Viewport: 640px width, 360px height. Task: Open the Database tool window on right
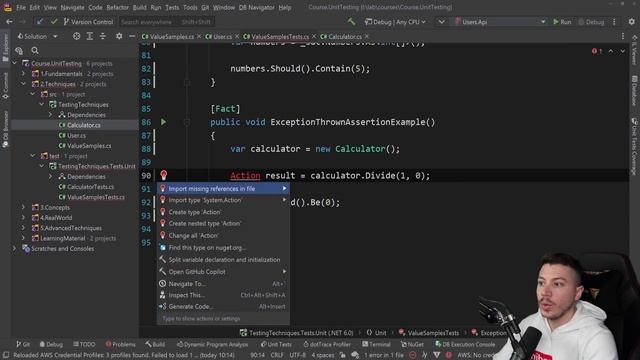tap(634, 91)
